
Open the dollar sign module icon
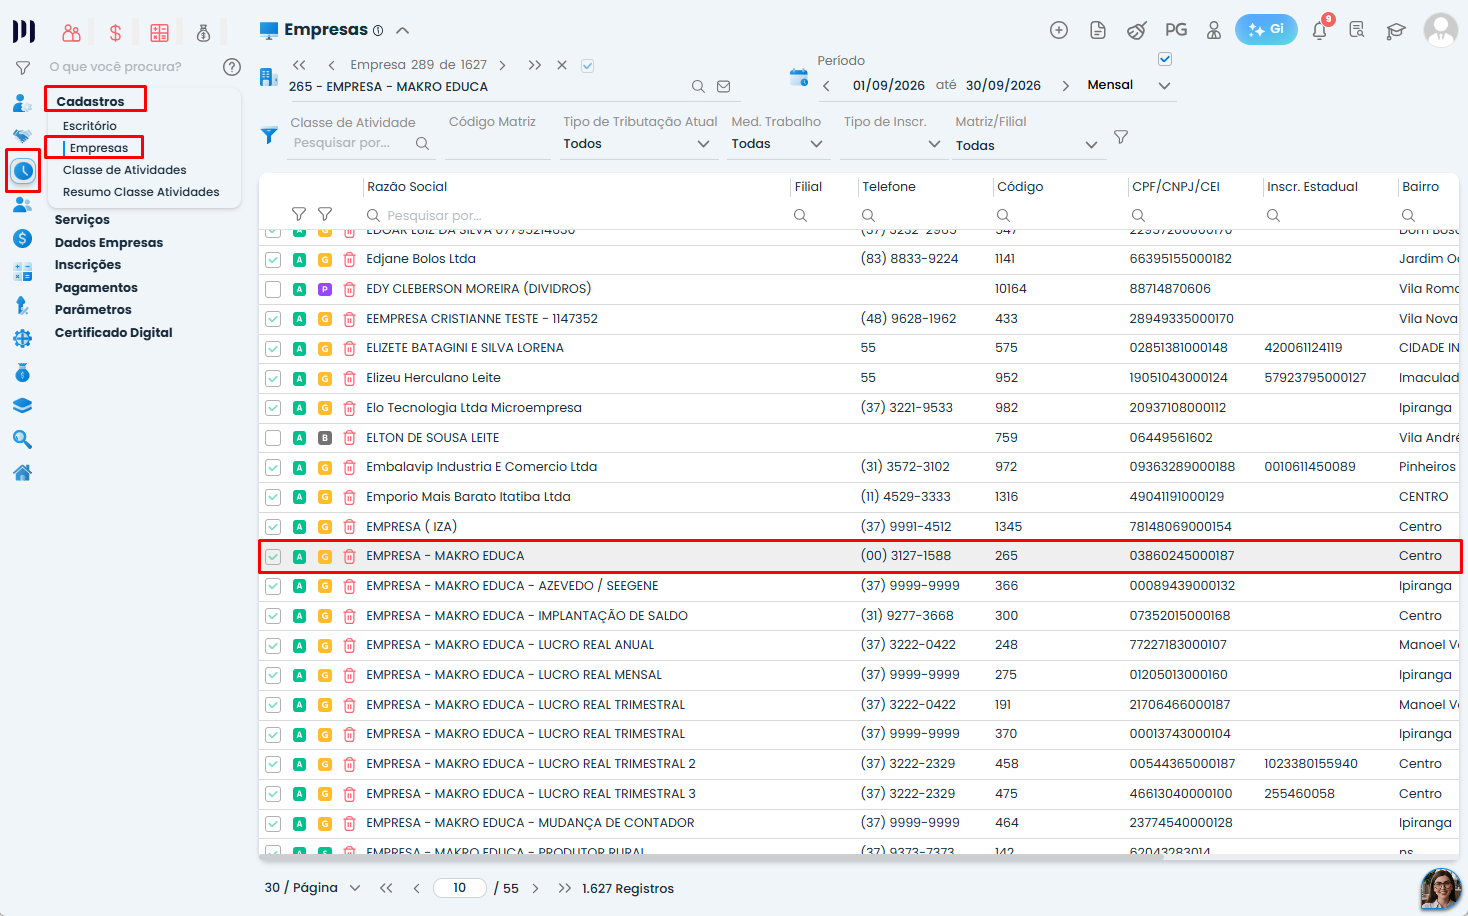click(x=115, y=33)
